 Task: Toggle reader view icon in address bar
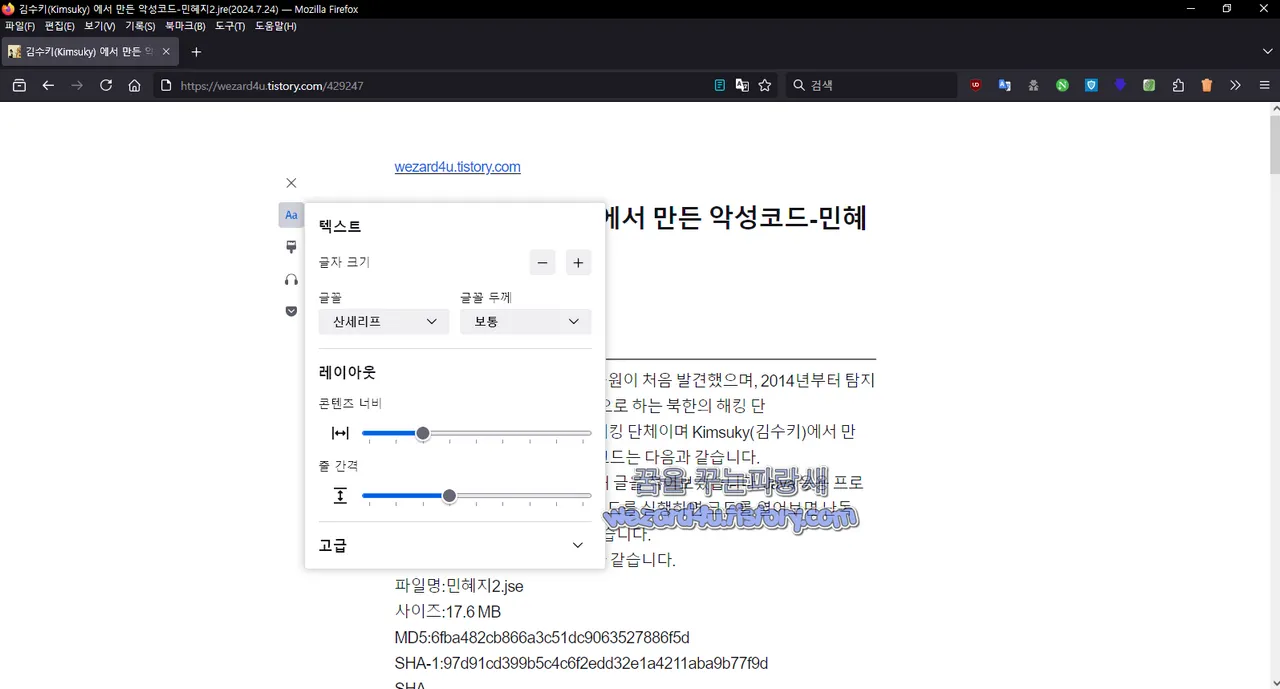[x=719, y=86]
